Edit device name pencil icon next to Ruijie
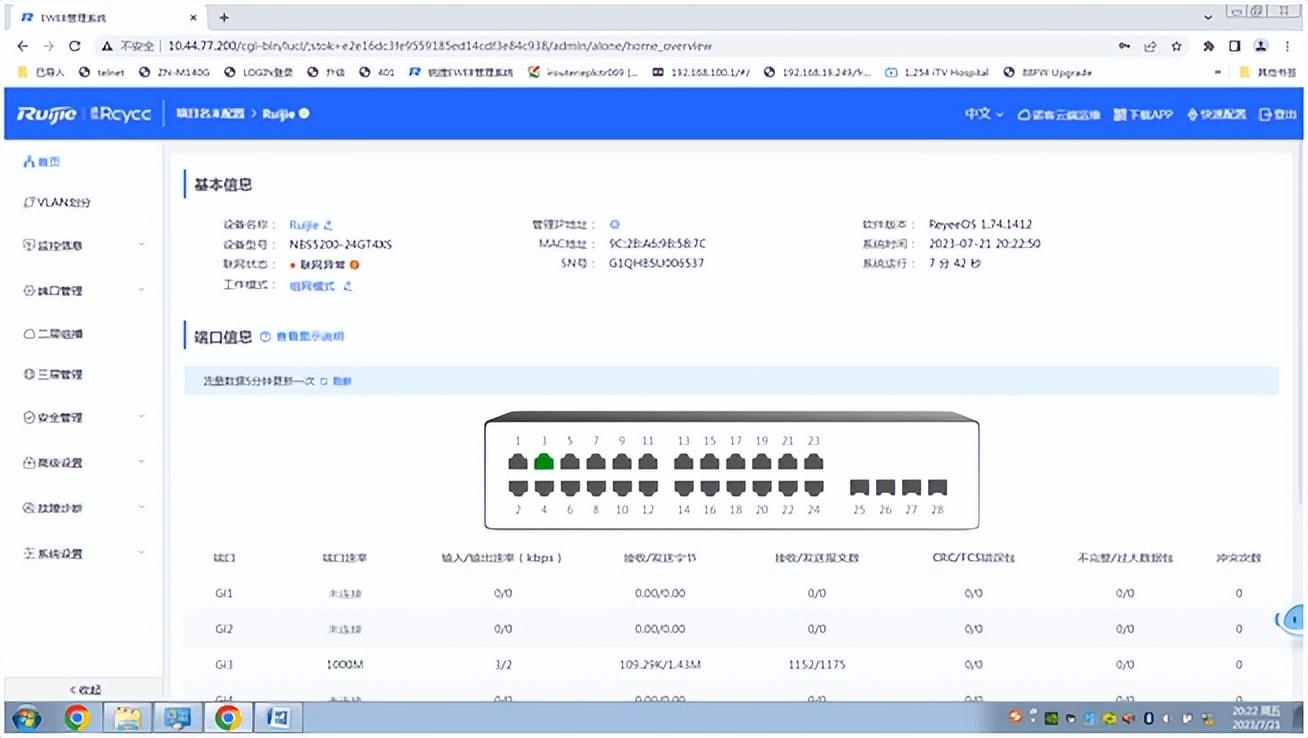This screenshot has height=738, width=1308. click(328, 225)
